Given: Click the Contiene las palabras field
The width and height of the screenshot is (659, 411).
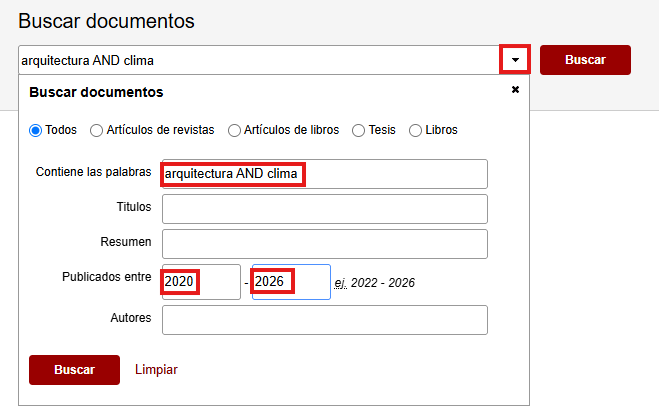Looking at the screenshot, I should (x=325, y=174).
